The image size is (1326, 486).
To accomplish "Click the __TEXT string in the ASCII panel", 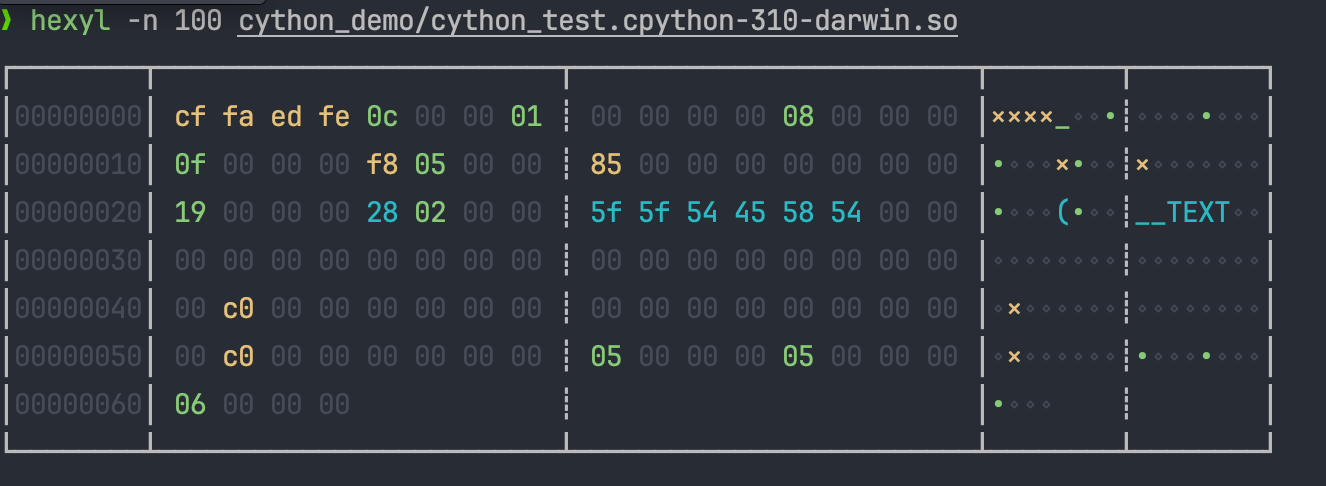I will pos(1182,212).
